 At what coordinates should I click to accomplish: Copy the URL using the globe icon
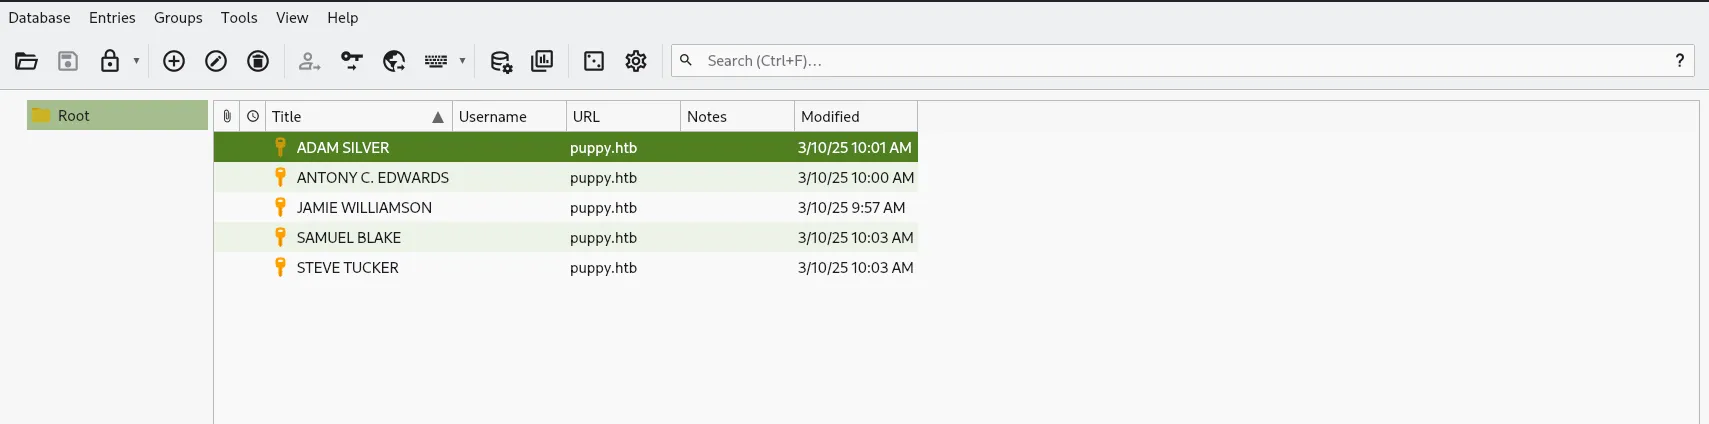click(394, 61)
